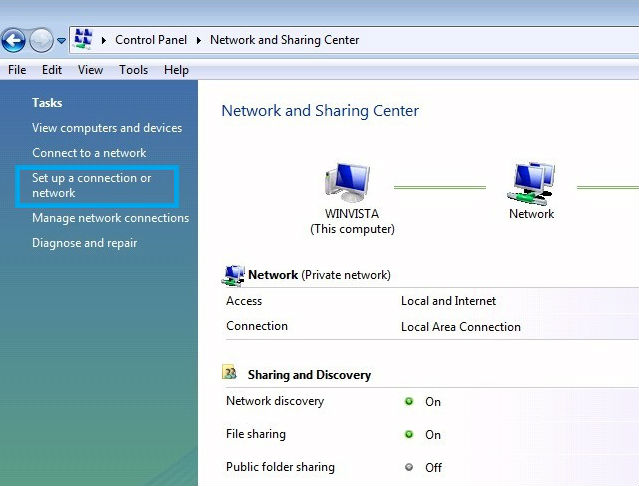Click the 'Tasks' heading in sidebar
Viewport: 639px width, 486px height.
[47, 103]
